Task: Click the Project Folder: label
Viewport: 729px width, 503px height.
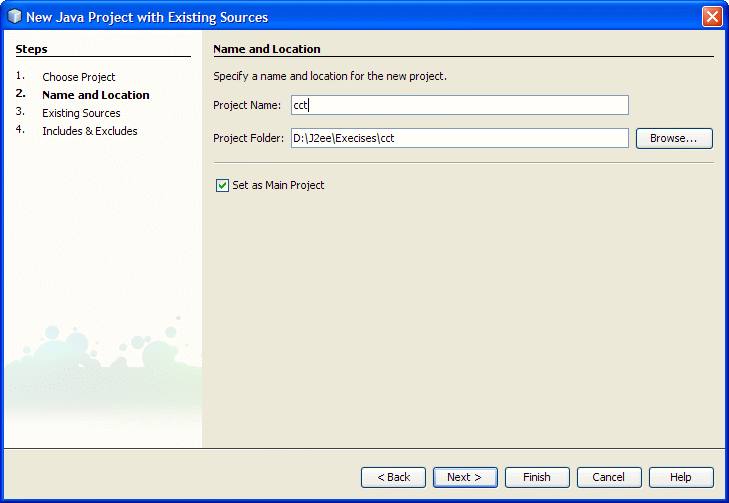Action: click(x=248, y=139)
